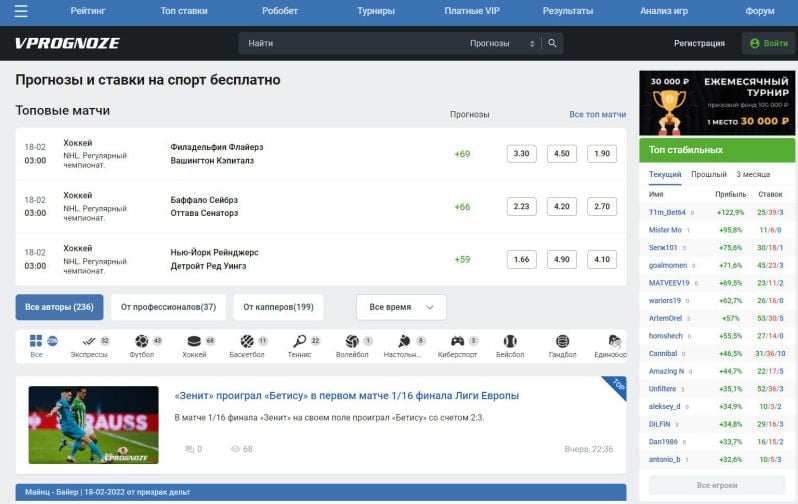Screen dimensions: 798x504
Task: Open Результаты in top navigation
Action: point(568,11)
